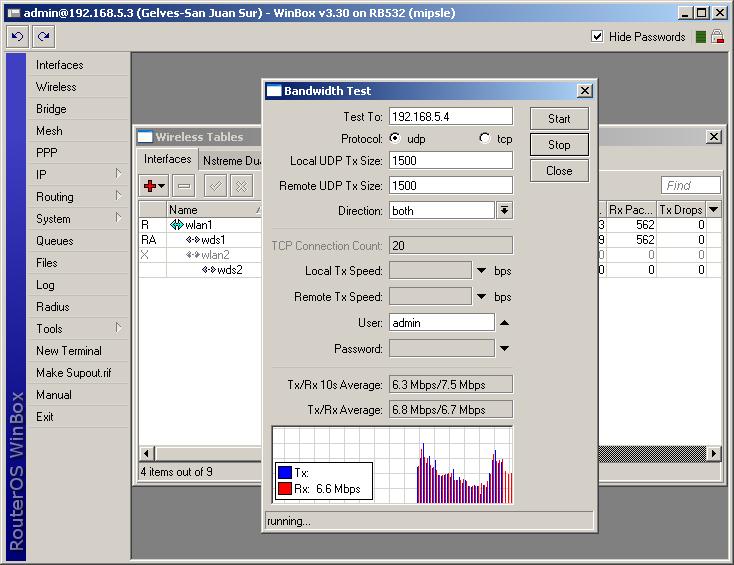The image size is (734, 565).
Task: Click the wlan2 interface icon
Action: click(193, 255)
